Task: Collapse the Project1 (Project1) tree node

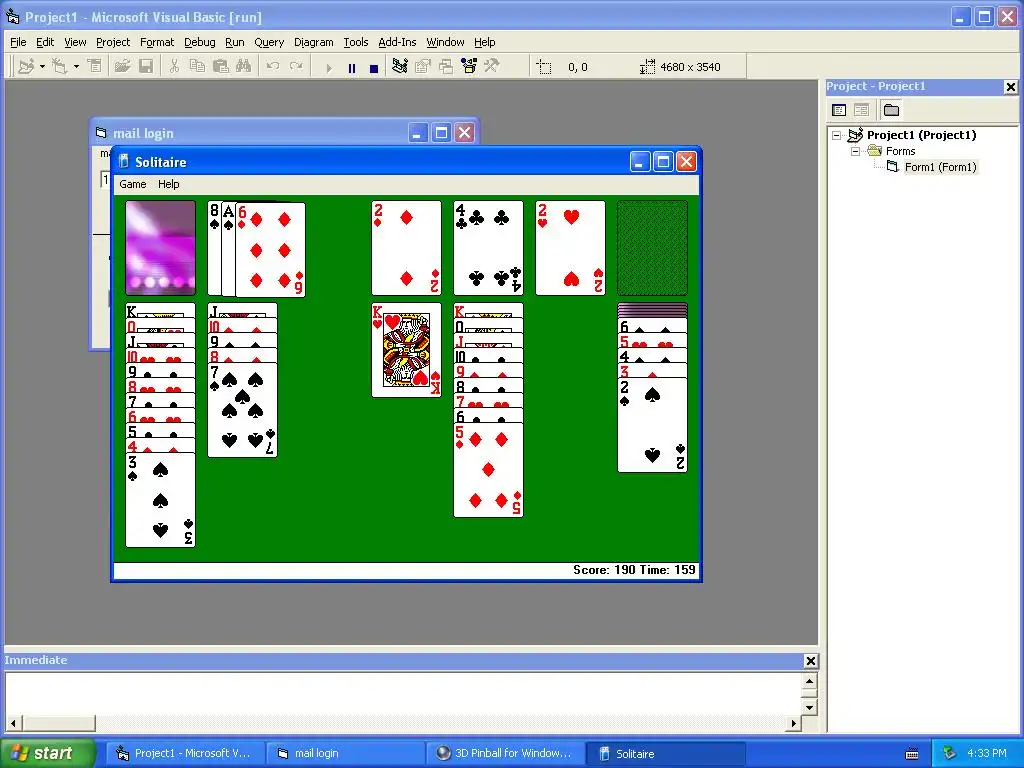Action: pyautogui.click(x=836, y=135)
